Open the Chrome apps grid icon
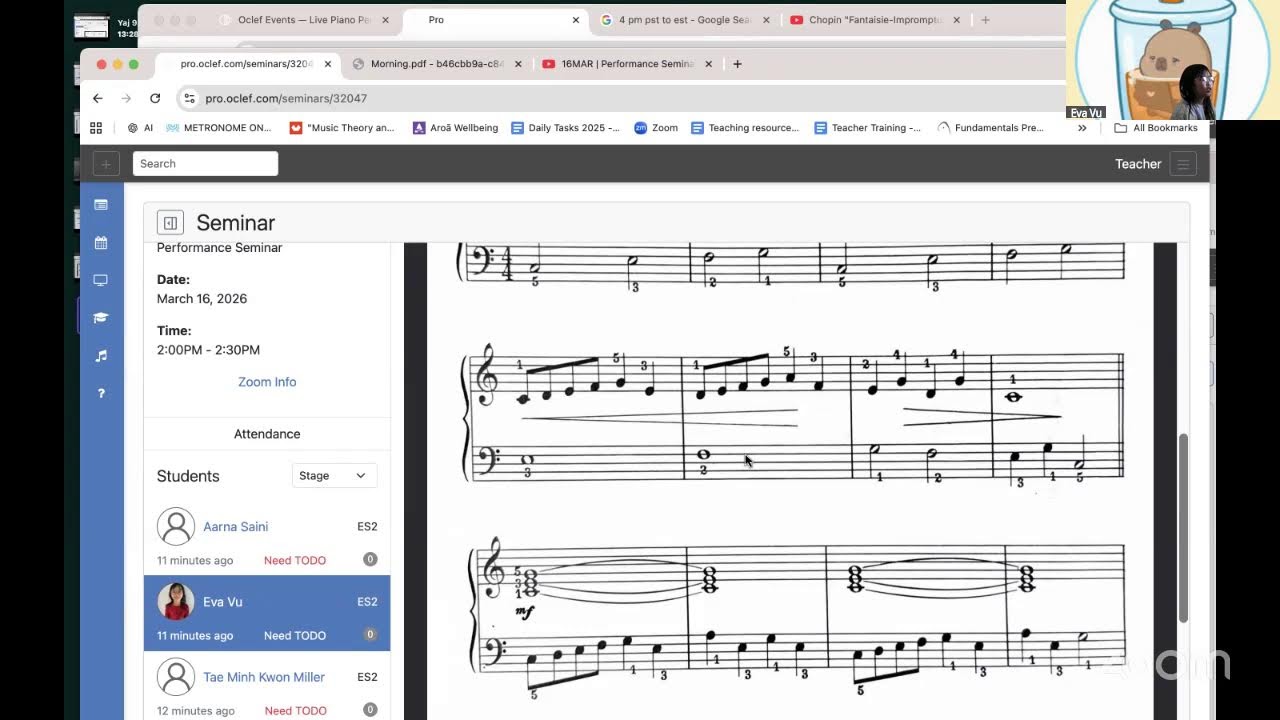 coord(96,128)
